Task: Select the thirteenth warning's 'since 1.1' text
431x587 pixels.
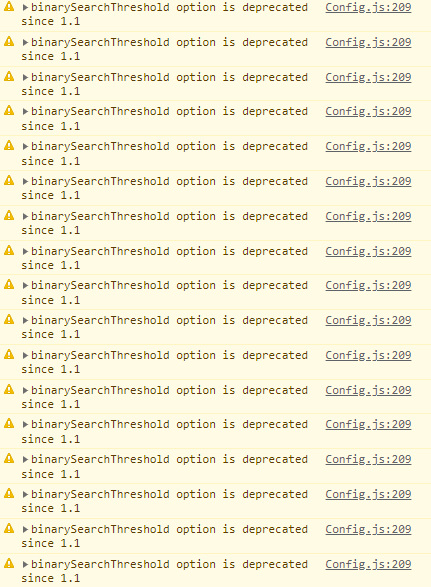Action: (51, 439)
